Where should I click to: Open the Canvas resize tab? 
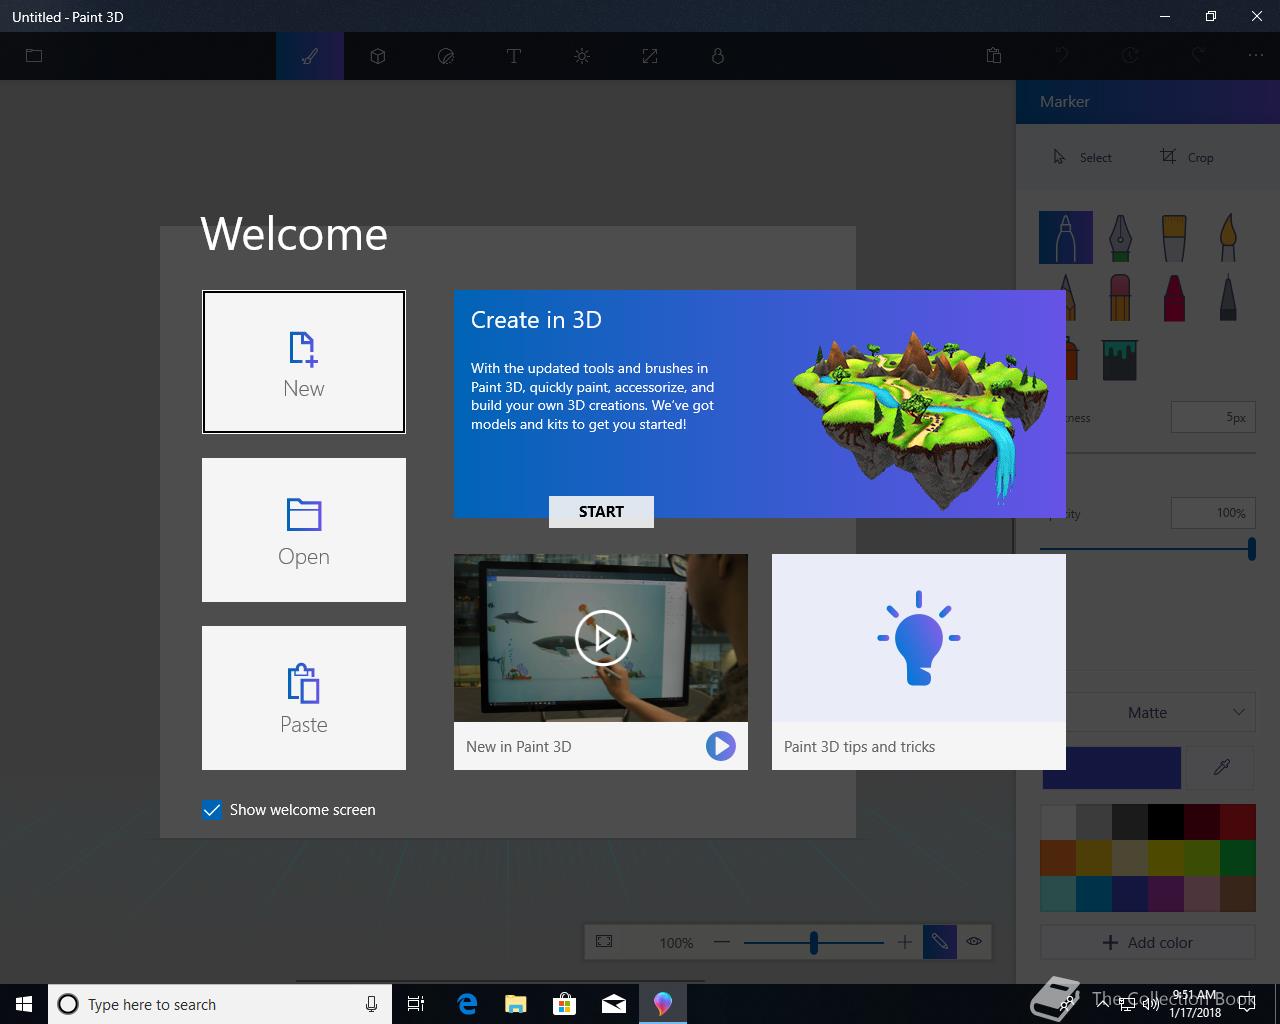(x=650, y=56)
